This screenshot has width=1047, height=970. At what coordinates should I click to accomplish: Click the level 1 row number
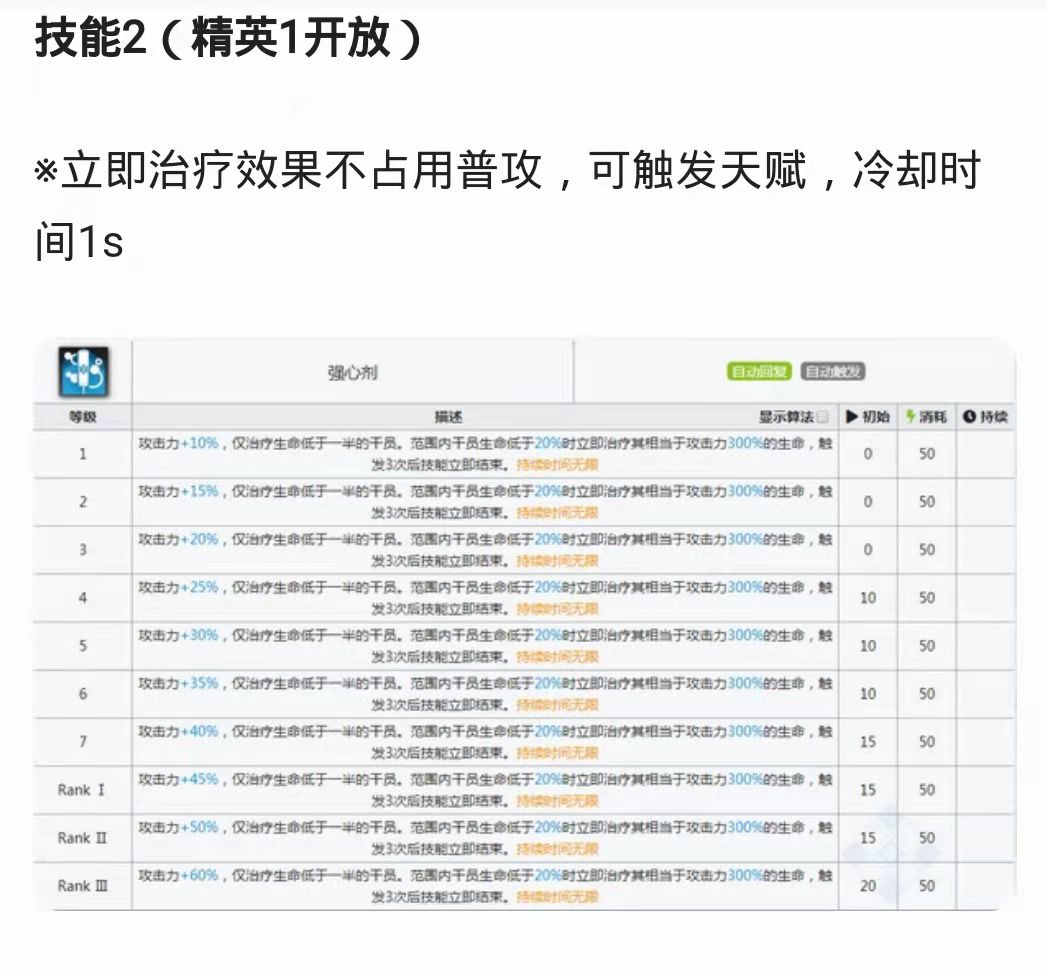click(x=83, y=454)
